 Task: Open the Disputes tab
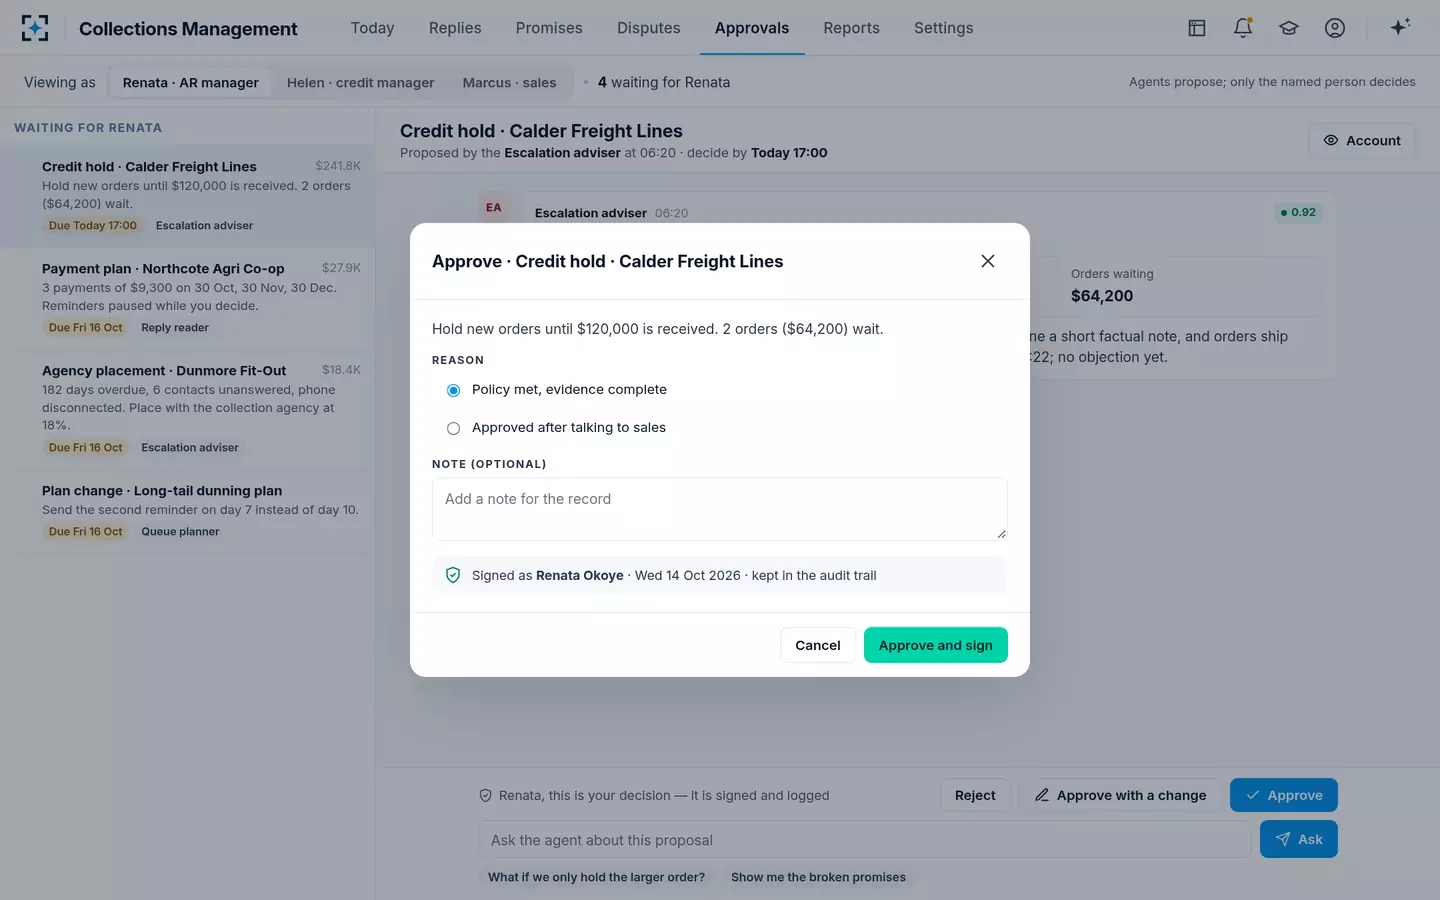click(648, 28)
